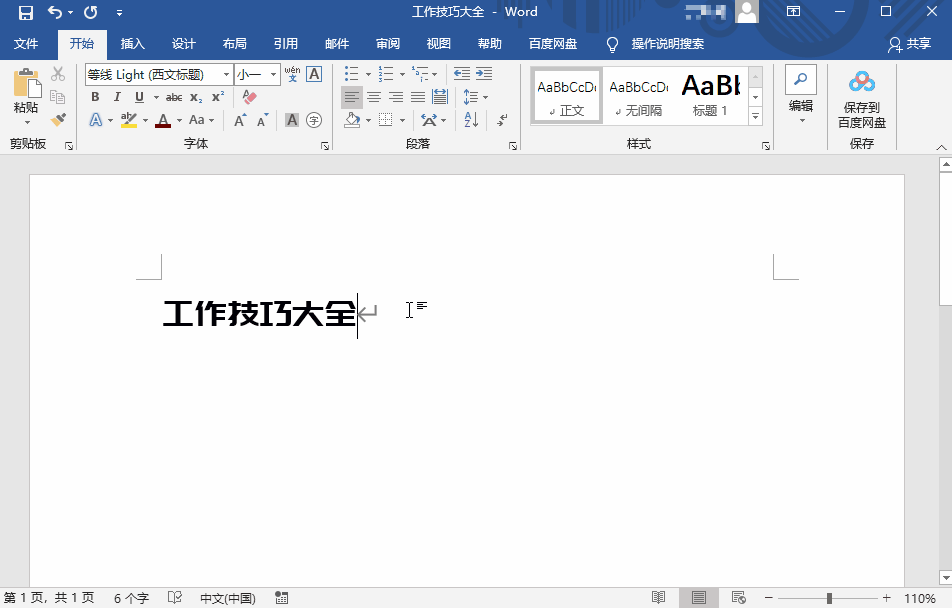This screenshot has height=608, width=952.
Task: Switch to the 插入 tab
Action: point(132,44)
